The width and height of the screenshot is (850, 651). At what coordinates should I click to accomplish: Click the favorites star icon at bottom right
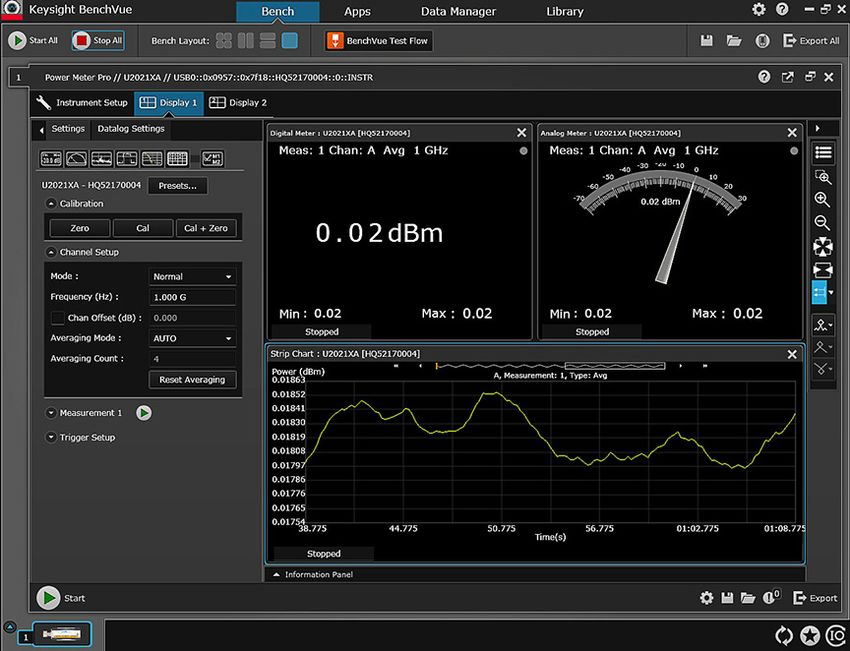point(810,635)
